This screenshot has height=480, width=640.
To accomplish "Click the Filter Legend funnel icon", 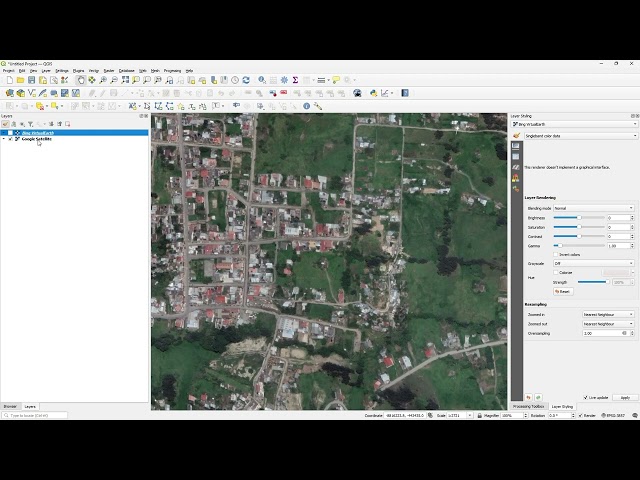I will click(31, 124).
